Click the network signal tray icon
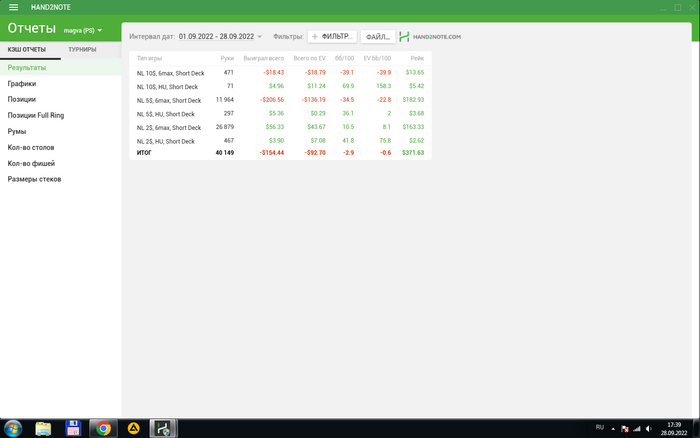This screenshot has width=700, height=438. click(637, 429)
